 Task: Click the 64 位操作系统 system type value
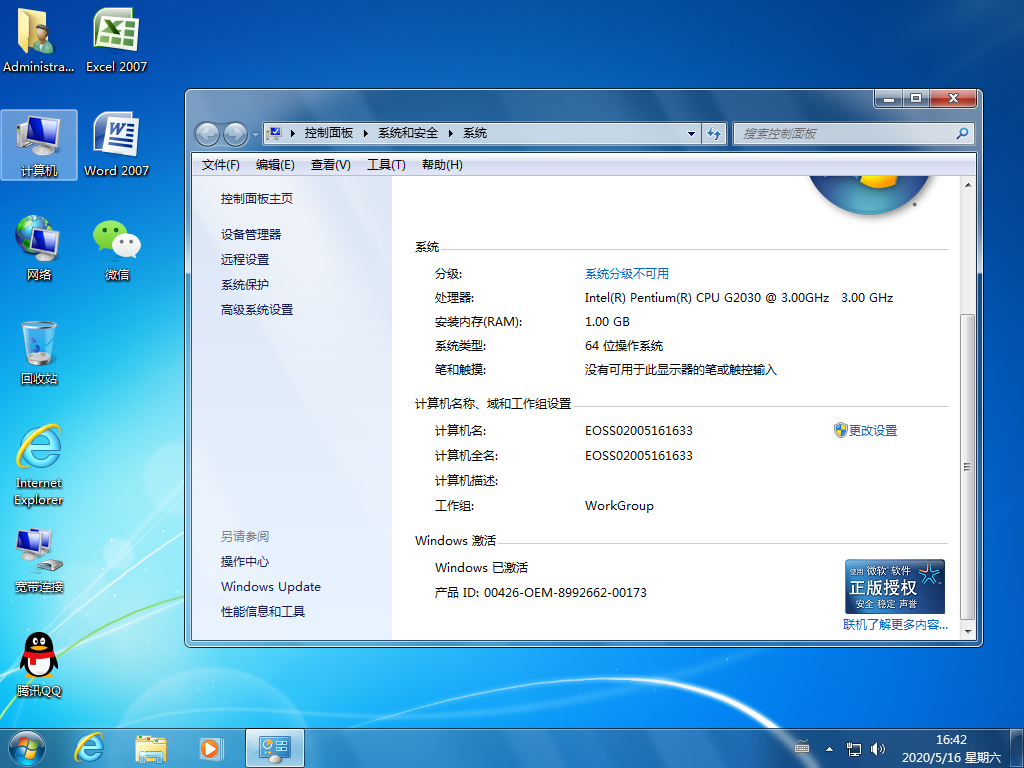tap(624, 346)
